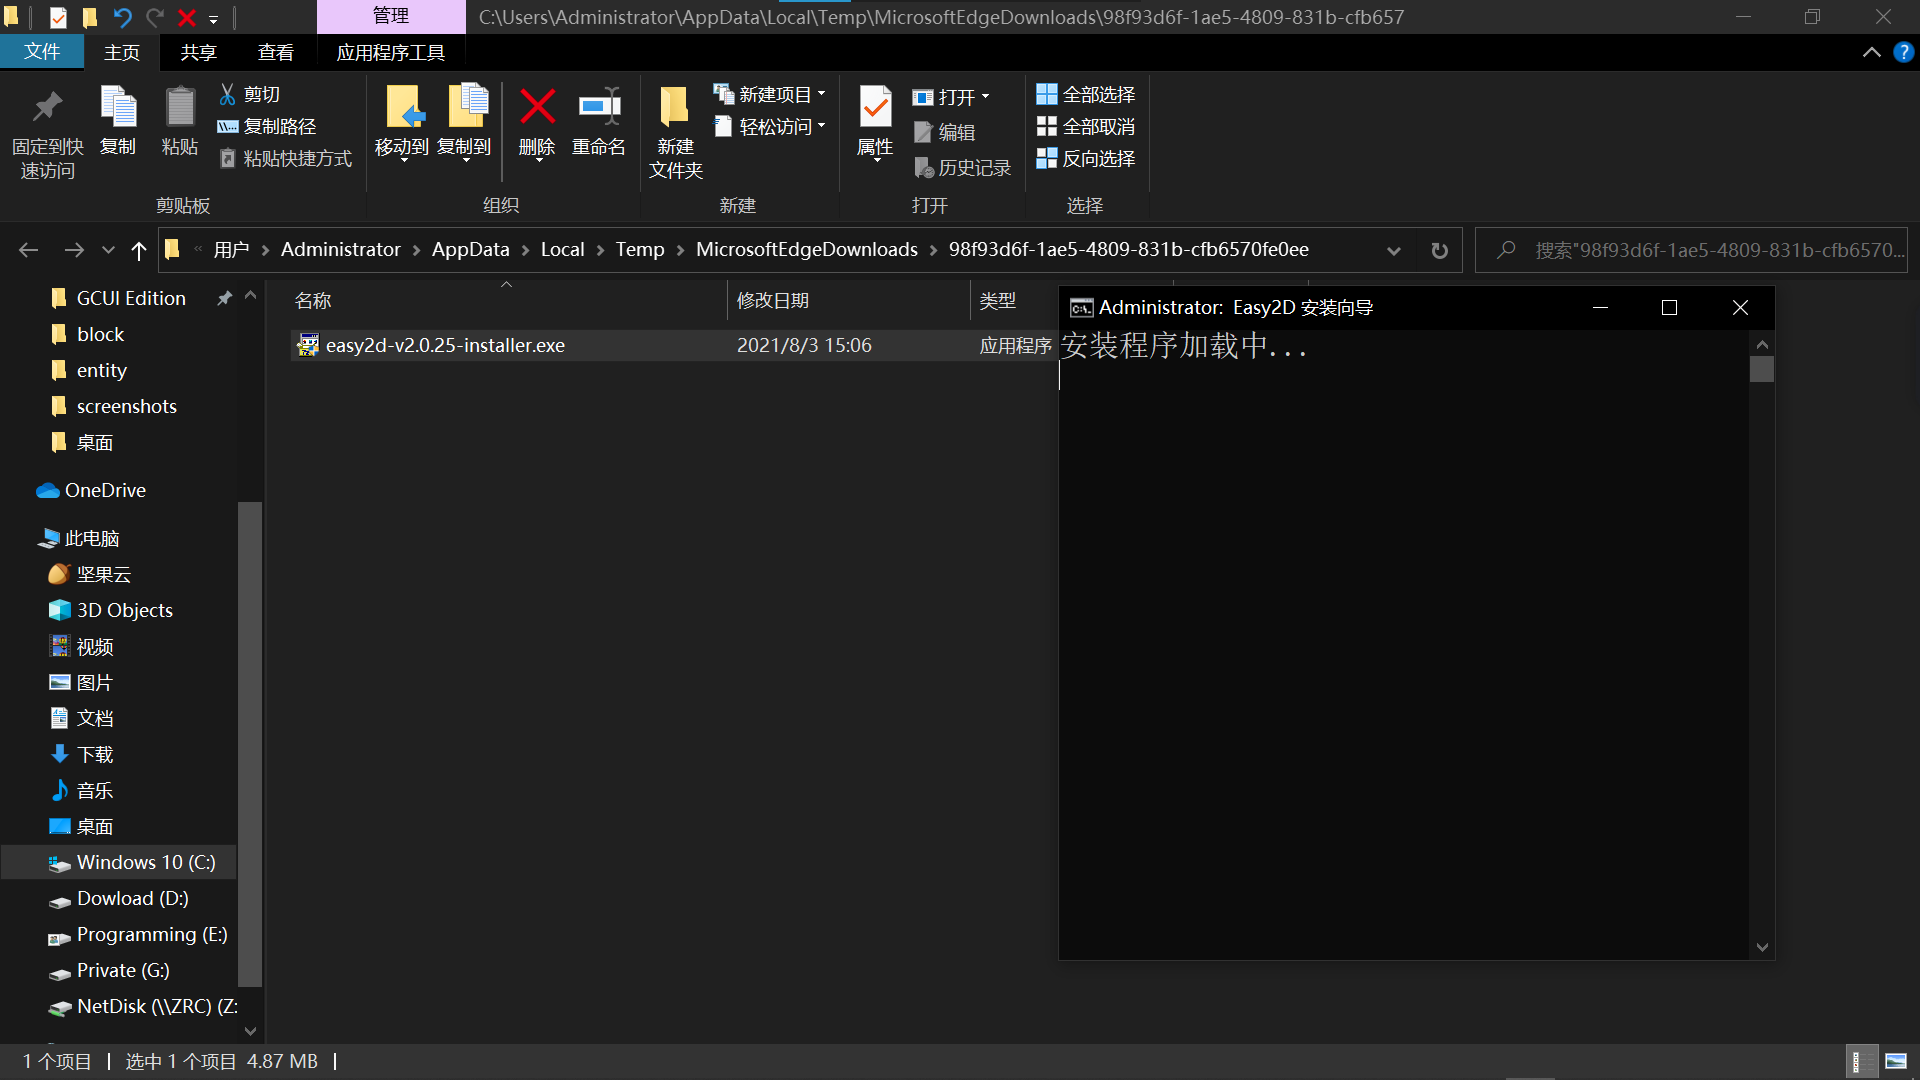This screenshot has width=1920, height=1080.
Task: Click Copy path (复制路径)
Action: [x=267, y=126]
